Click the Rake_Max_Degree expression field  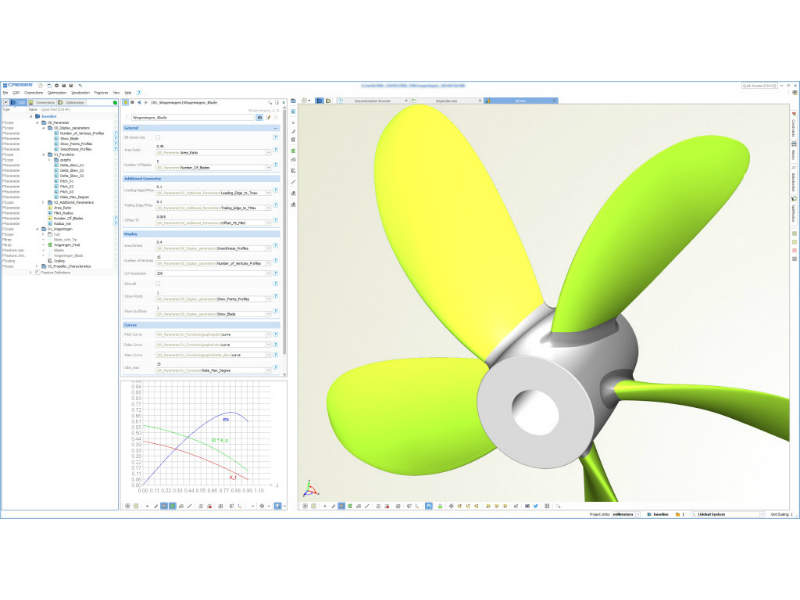(210, 370)
